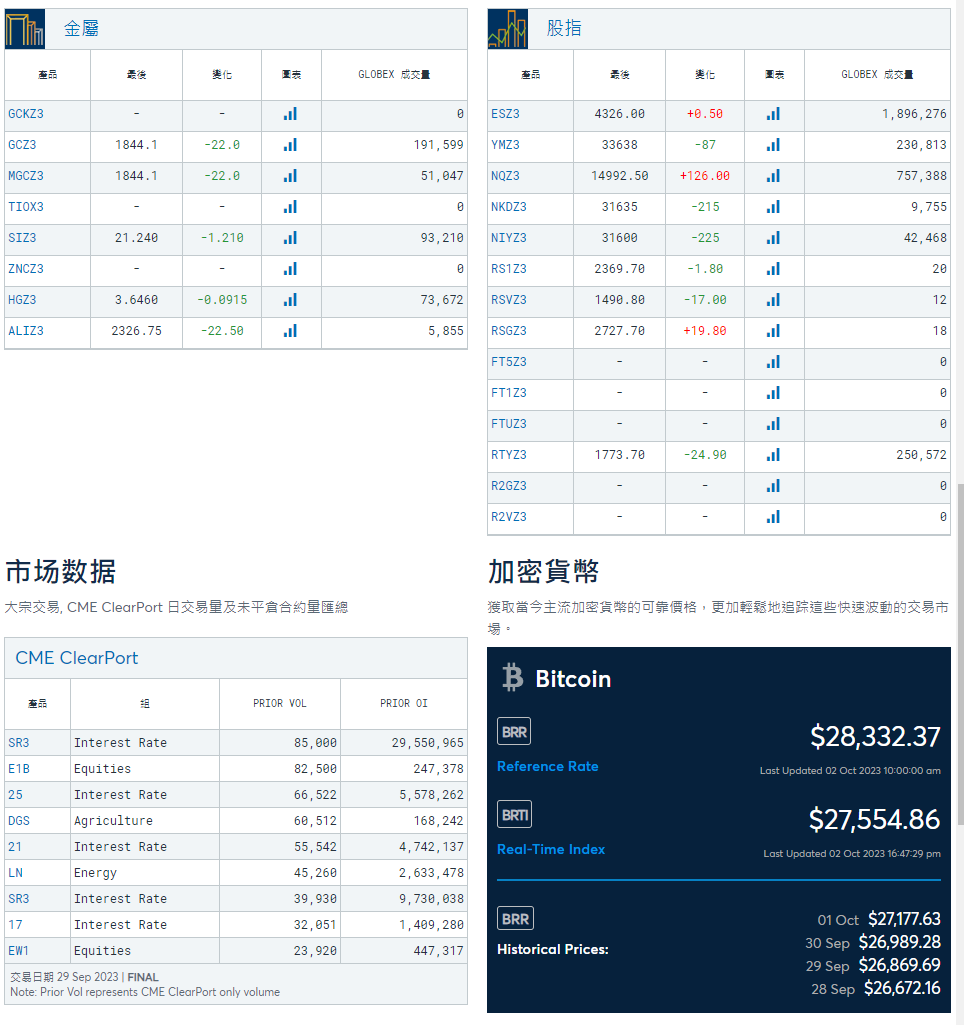Open chart icon for RTYZ3 row
964x1025 pixels.
pos(773,455)
